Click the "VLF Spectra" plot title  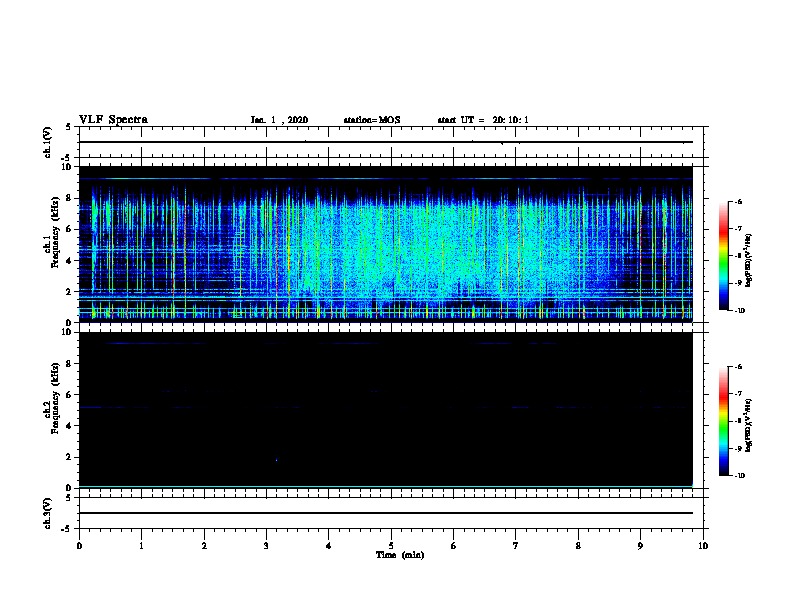click(x=113, y=120)
